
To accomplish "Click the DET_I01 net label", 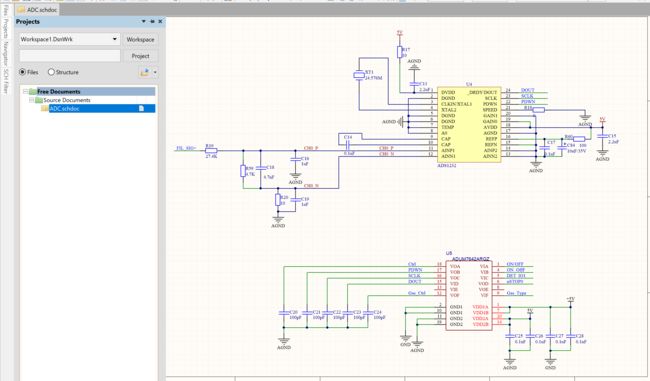I will (x=516, y=276).
